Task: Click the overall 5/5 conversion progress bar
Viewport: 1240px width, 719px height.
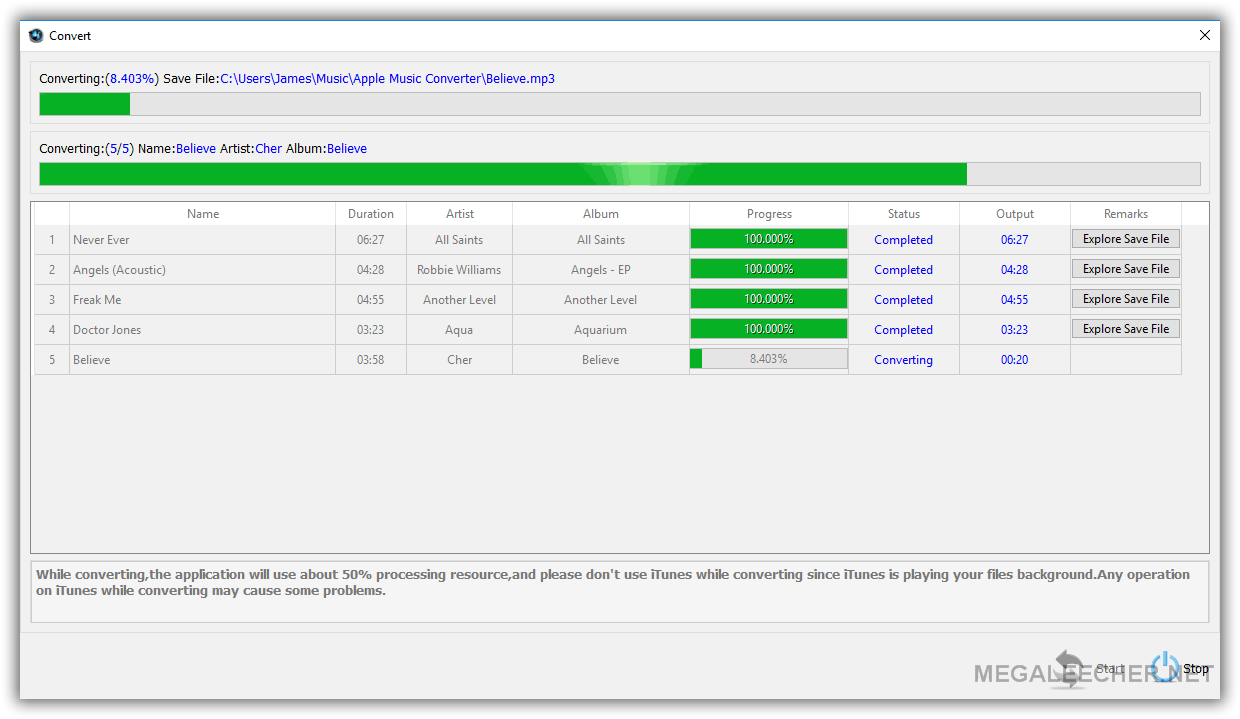Action: [620, 174]
